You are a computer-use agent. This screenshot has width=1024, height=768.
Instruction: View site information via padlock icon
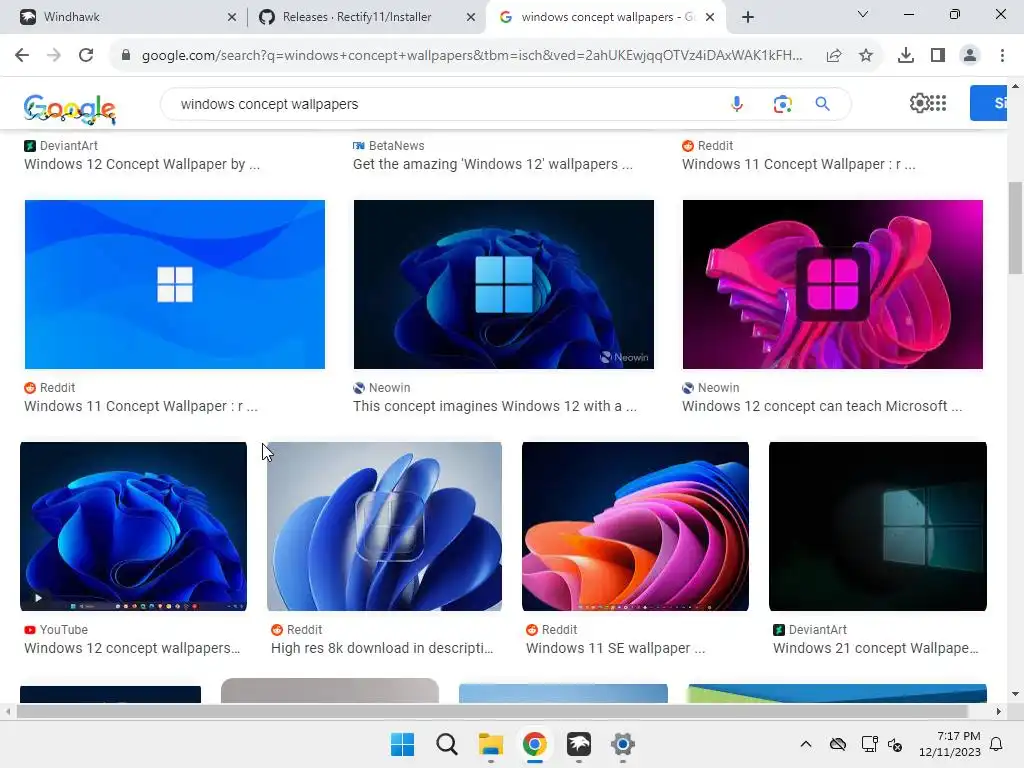[x=126, y=56]
